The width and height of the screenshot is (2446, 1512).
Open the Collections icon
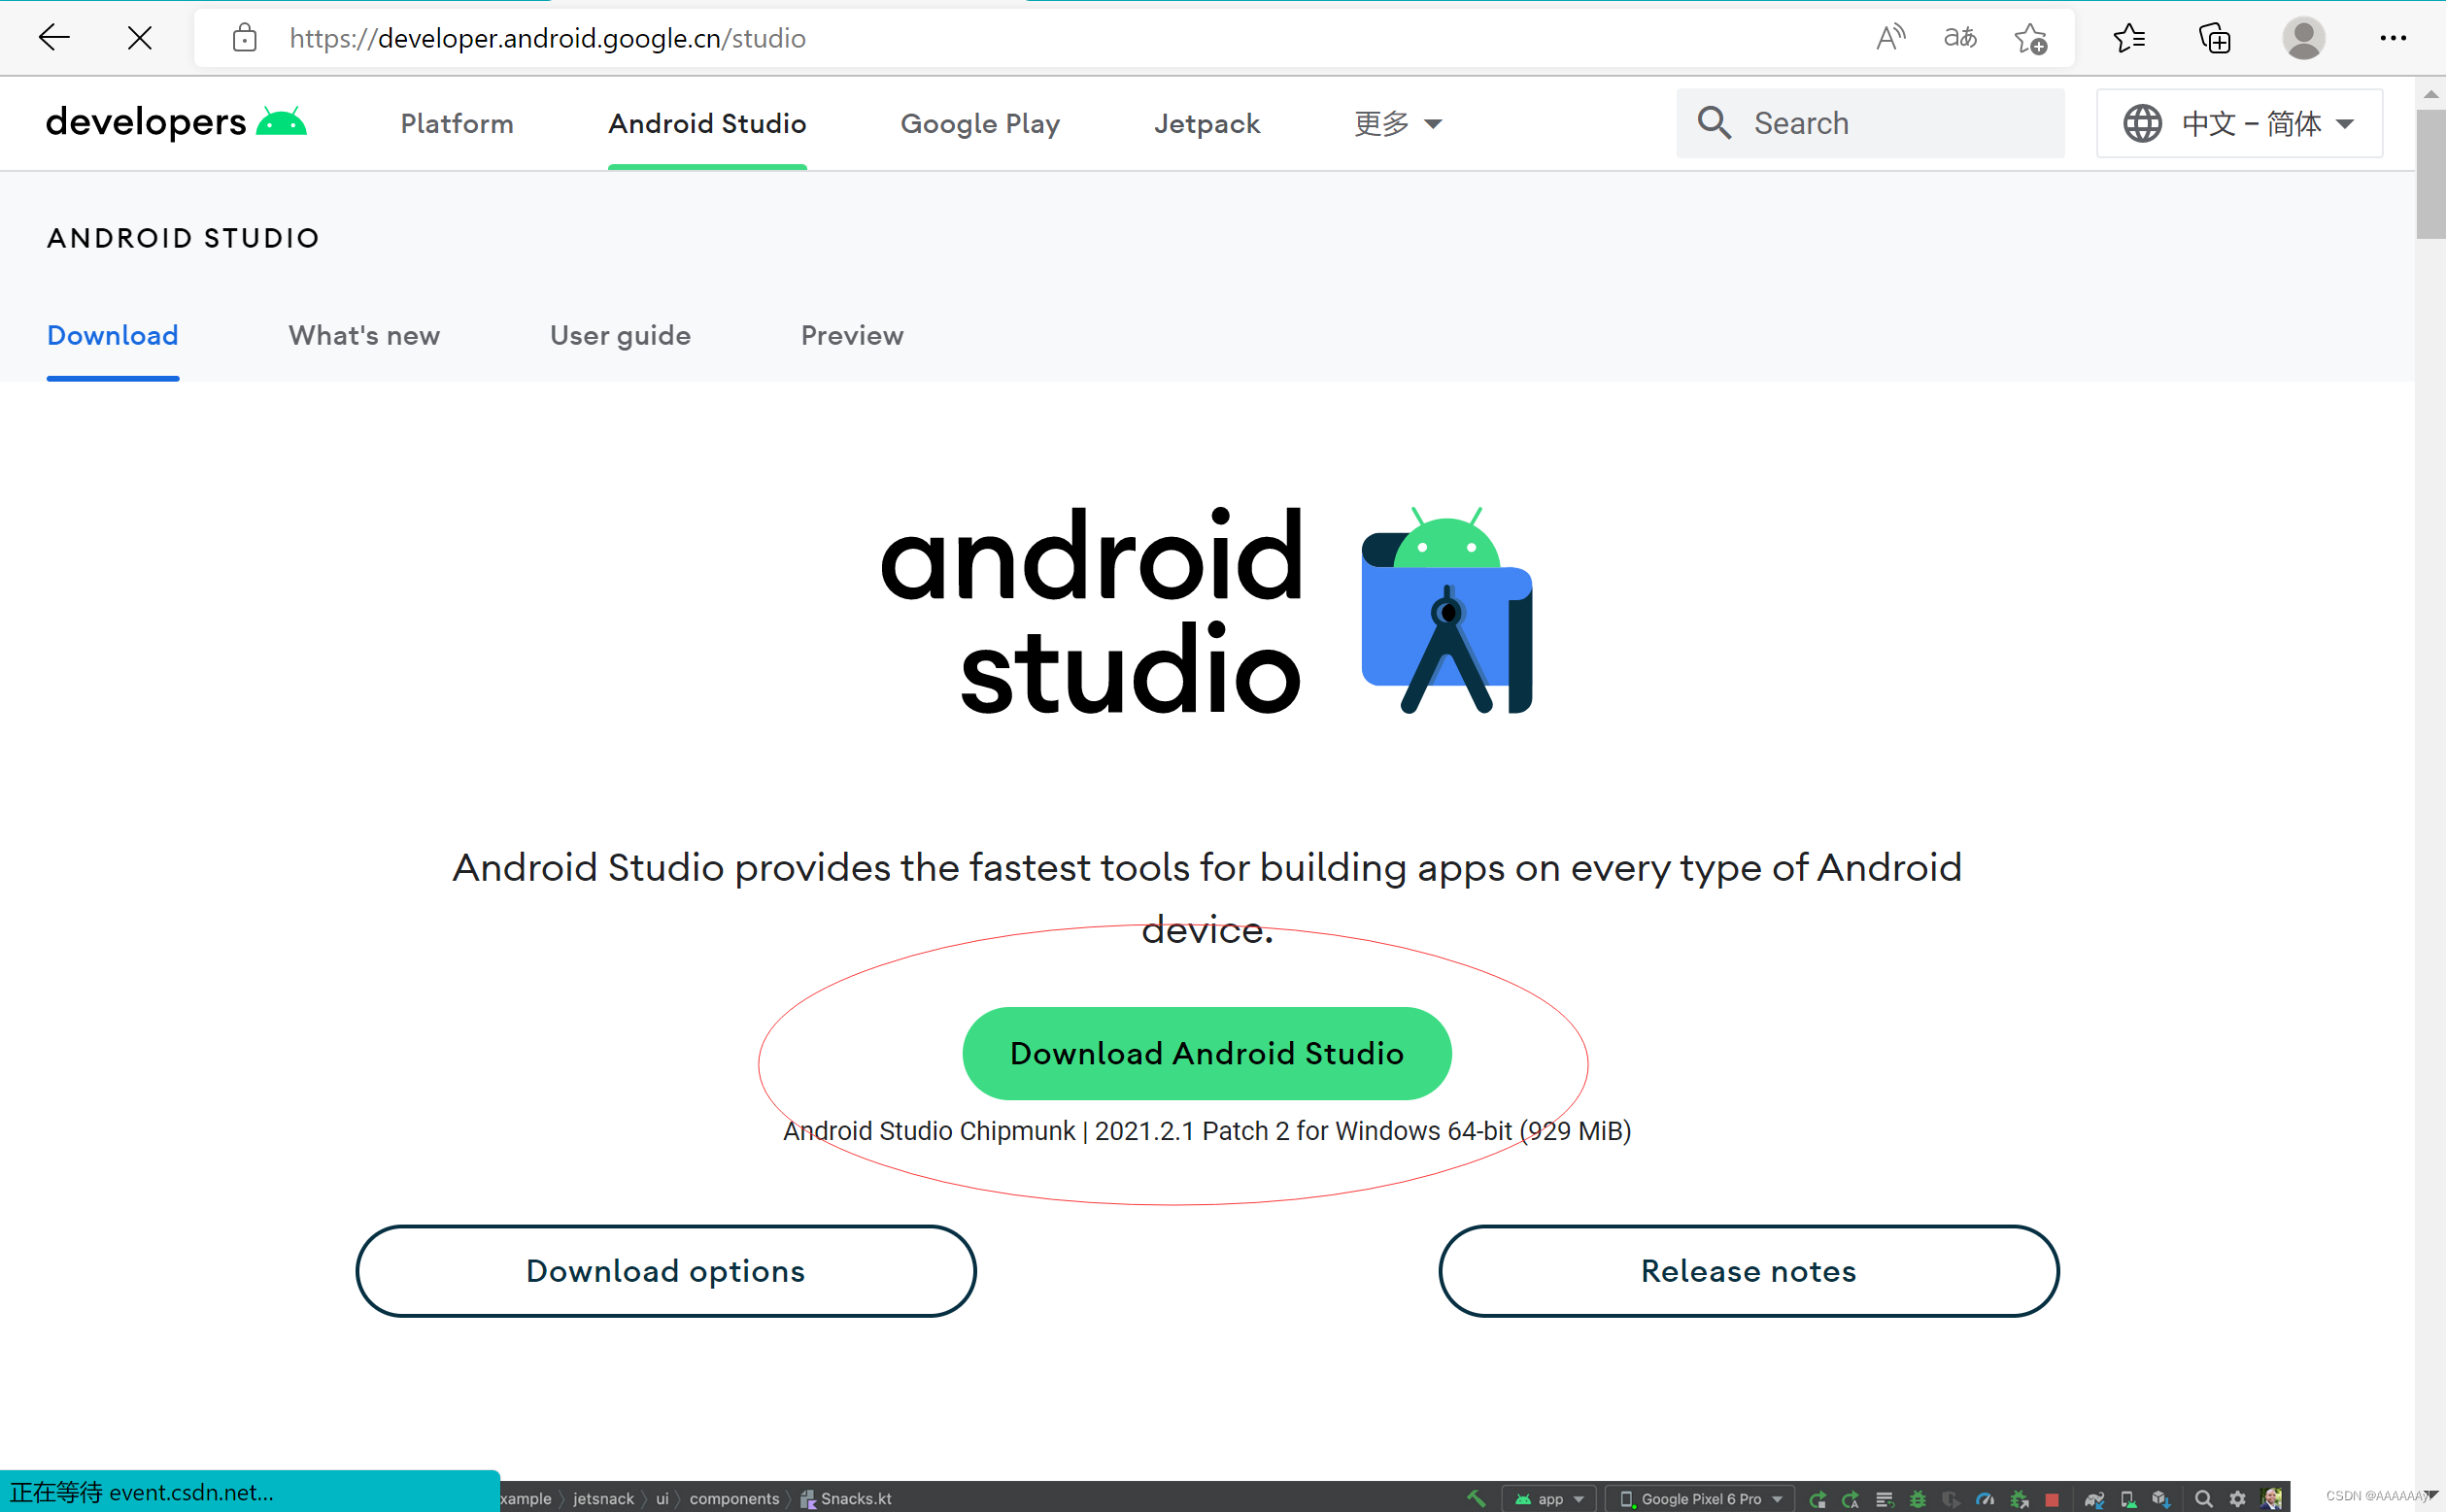2215,38
